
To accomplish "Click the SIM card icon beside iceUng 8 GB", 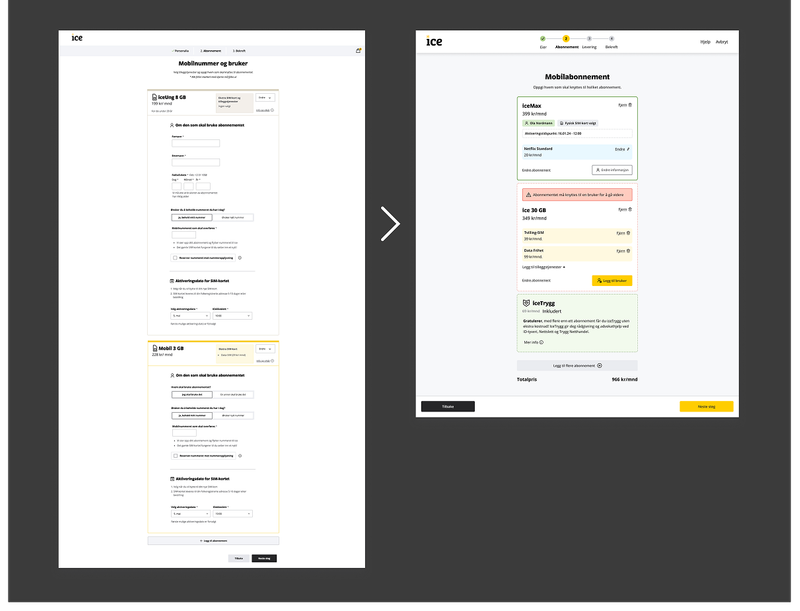I will [154, 97].
